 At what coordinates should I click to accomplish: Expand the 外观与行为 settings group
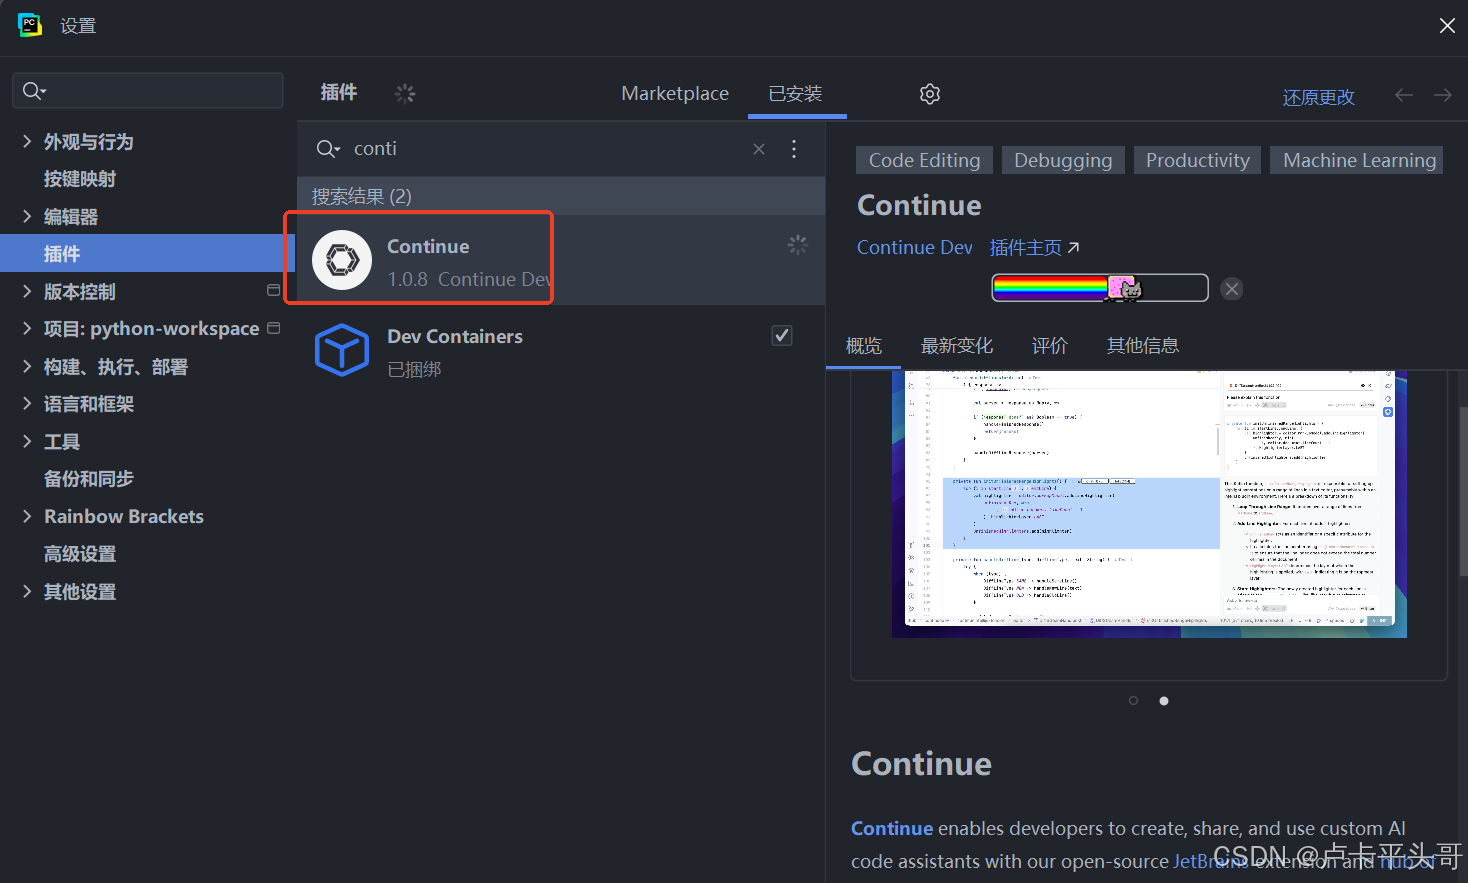pyautogui.click(x=27, y=142)
